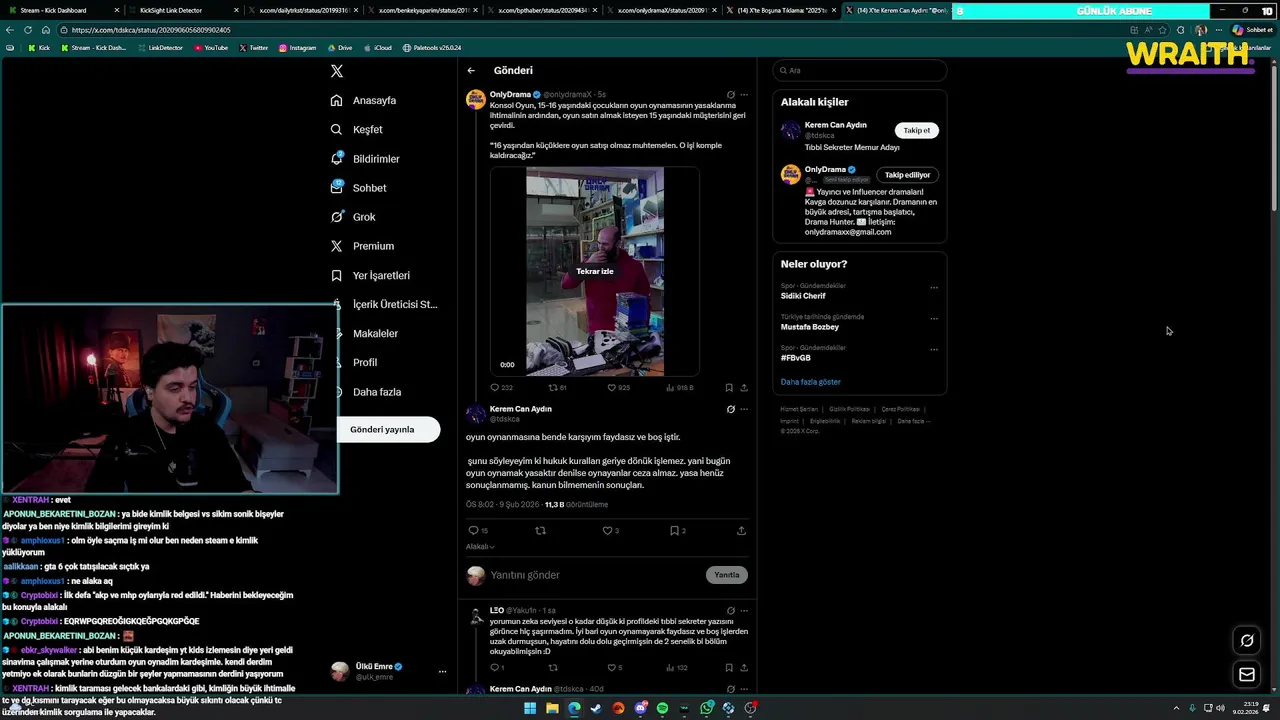Open the #FBvGB trending topic
The width and height of the screenshot is (1280, 720).
pos(796,357)
